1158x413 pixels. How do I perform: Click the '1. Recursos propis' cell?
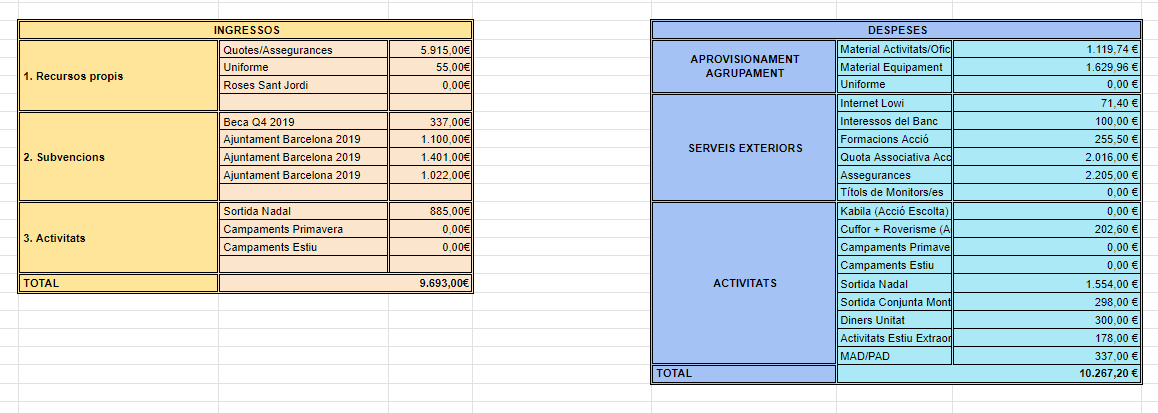coord(118,76)
